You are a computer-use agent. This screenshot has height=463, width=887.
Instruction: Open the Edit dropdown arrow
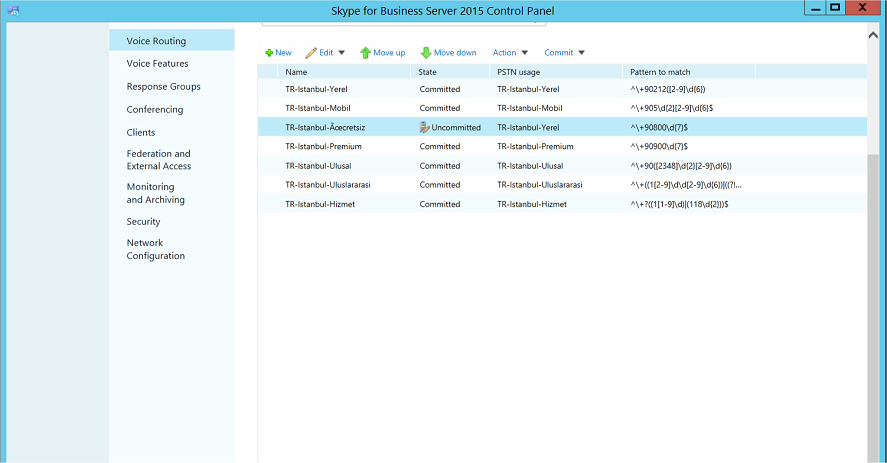click(341, 53)
